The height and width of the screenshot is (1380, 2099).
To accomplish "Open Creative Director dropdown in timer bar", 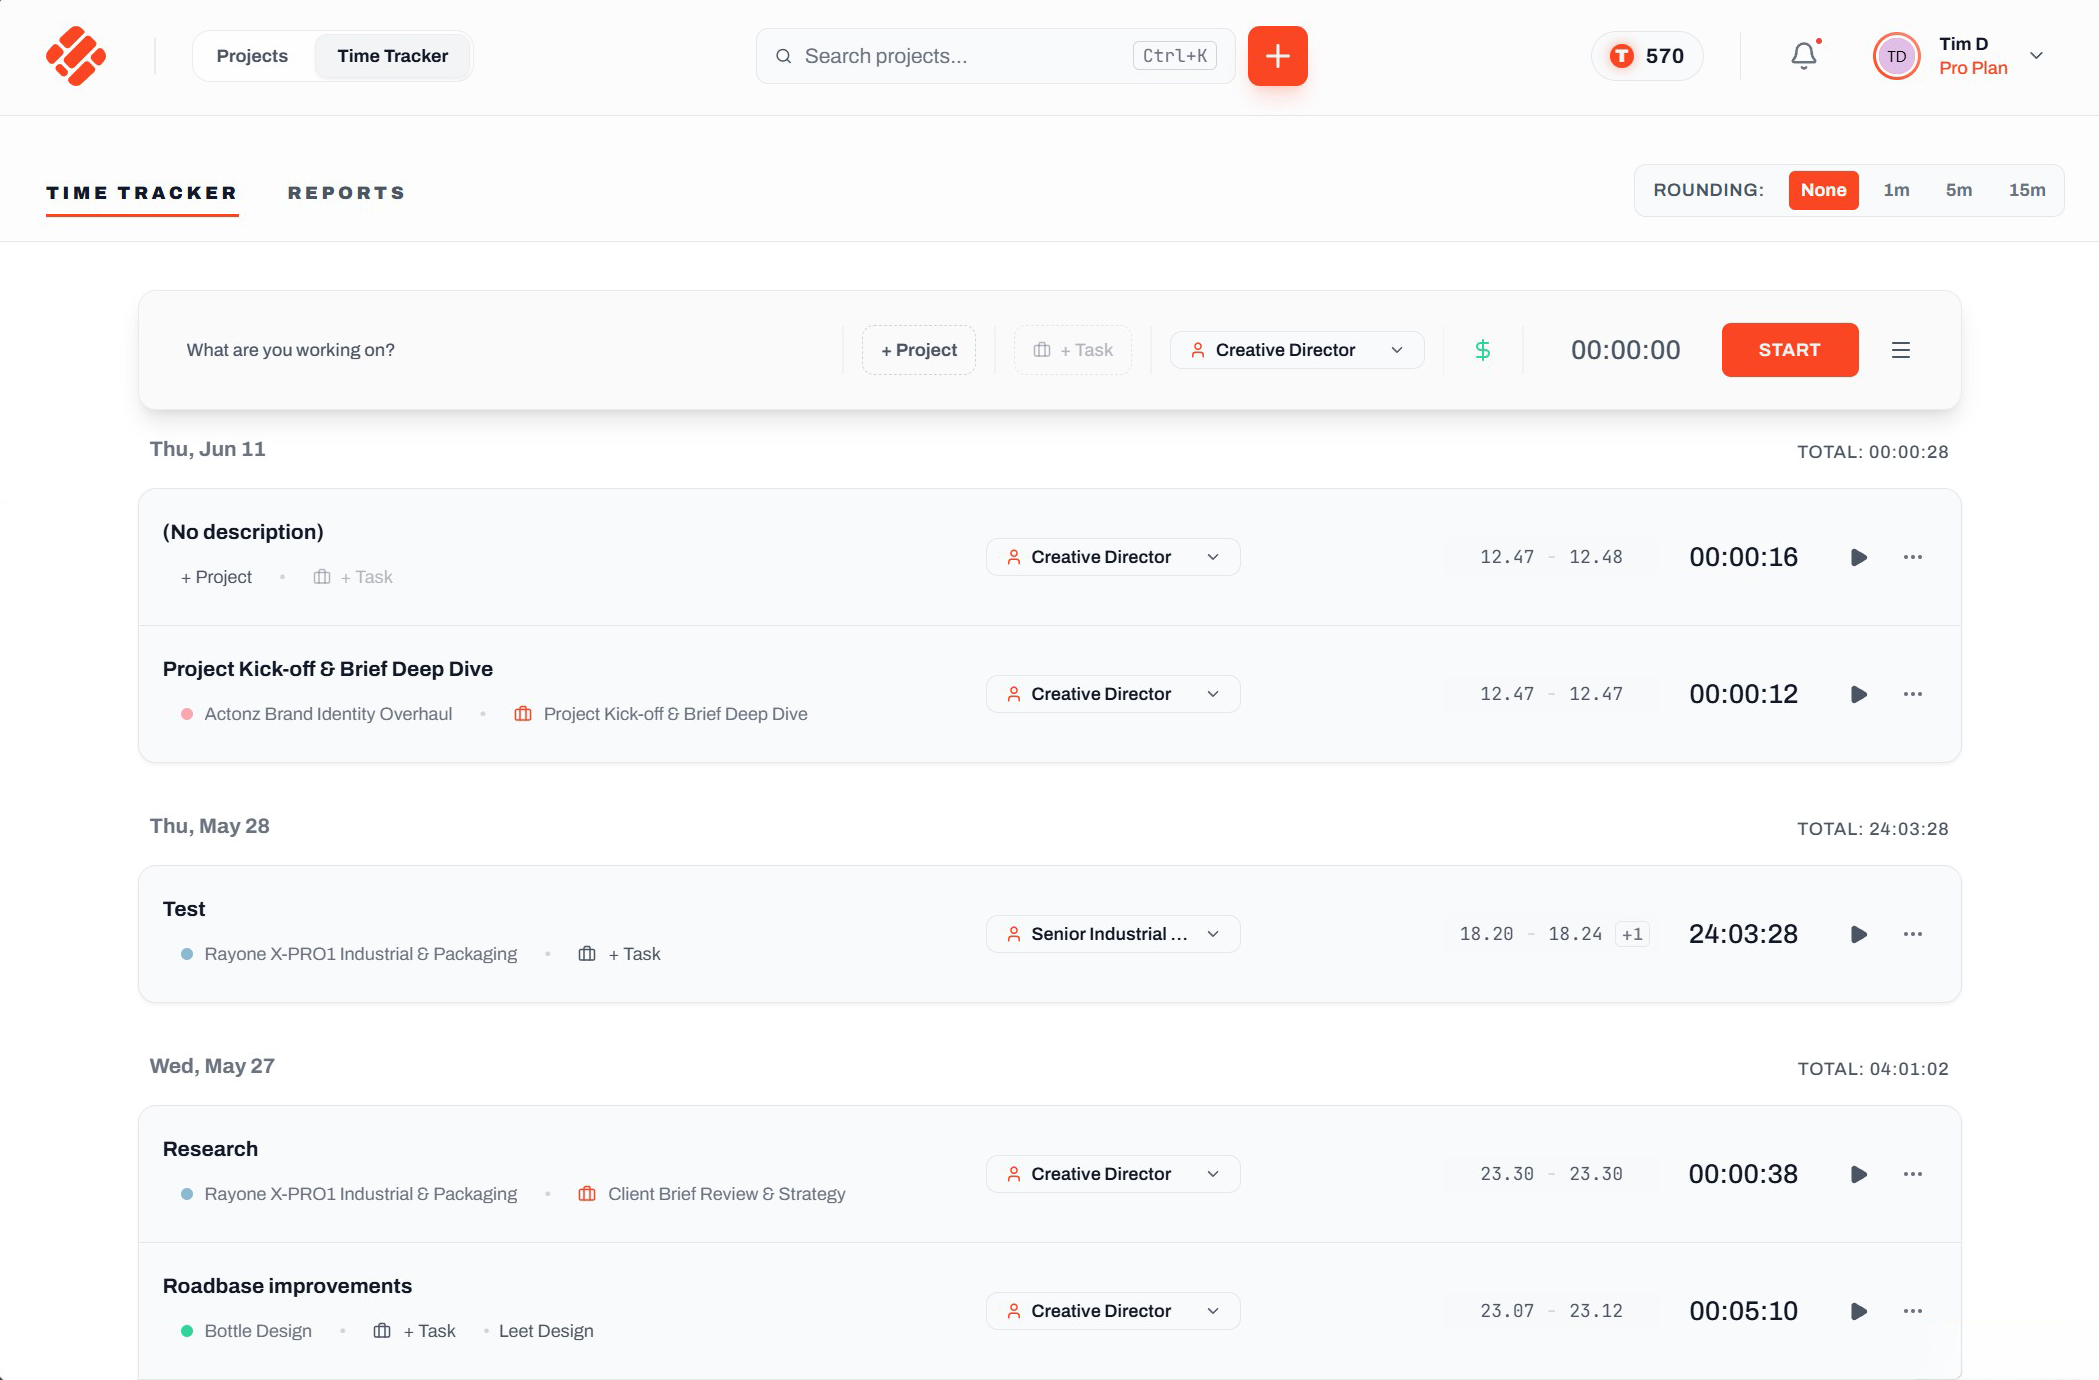I will pyautogui.click(x=1297, y=350).
